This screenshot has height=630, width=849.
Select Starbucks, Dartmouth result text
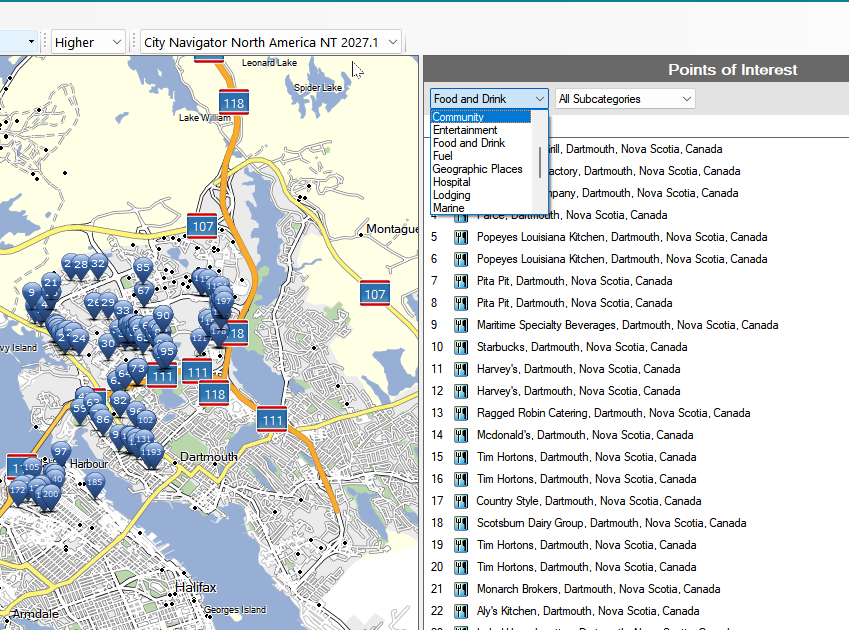582,347
